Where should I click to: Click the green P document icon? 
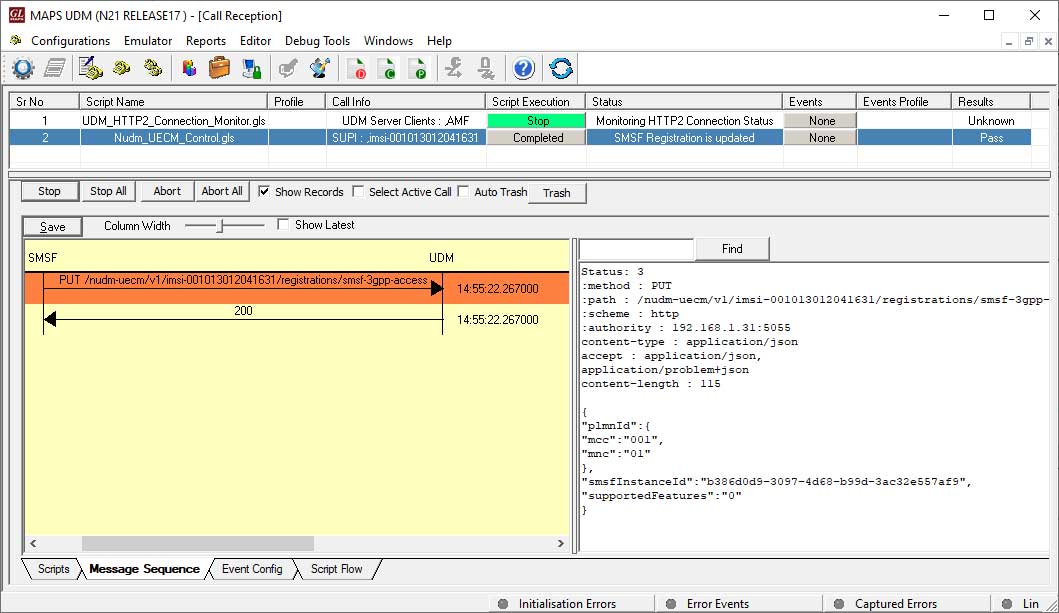416,68
